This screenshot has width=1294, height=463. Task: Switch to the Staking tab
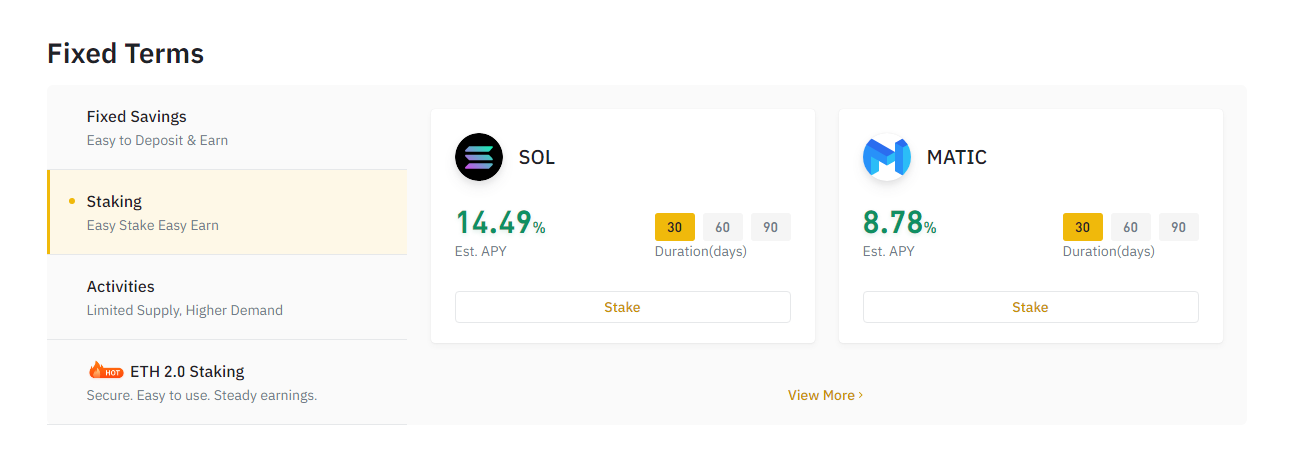[227, 212]
